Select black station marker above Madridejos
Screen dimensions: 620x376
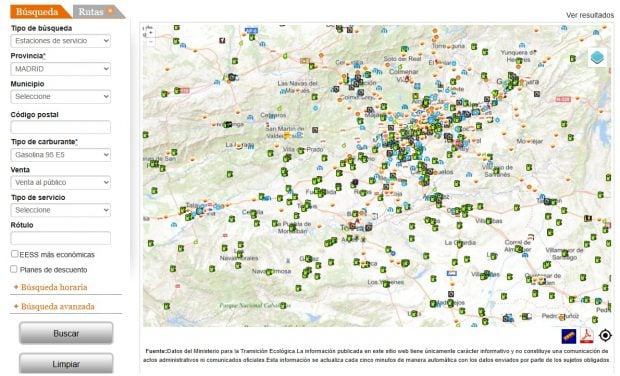451,294
